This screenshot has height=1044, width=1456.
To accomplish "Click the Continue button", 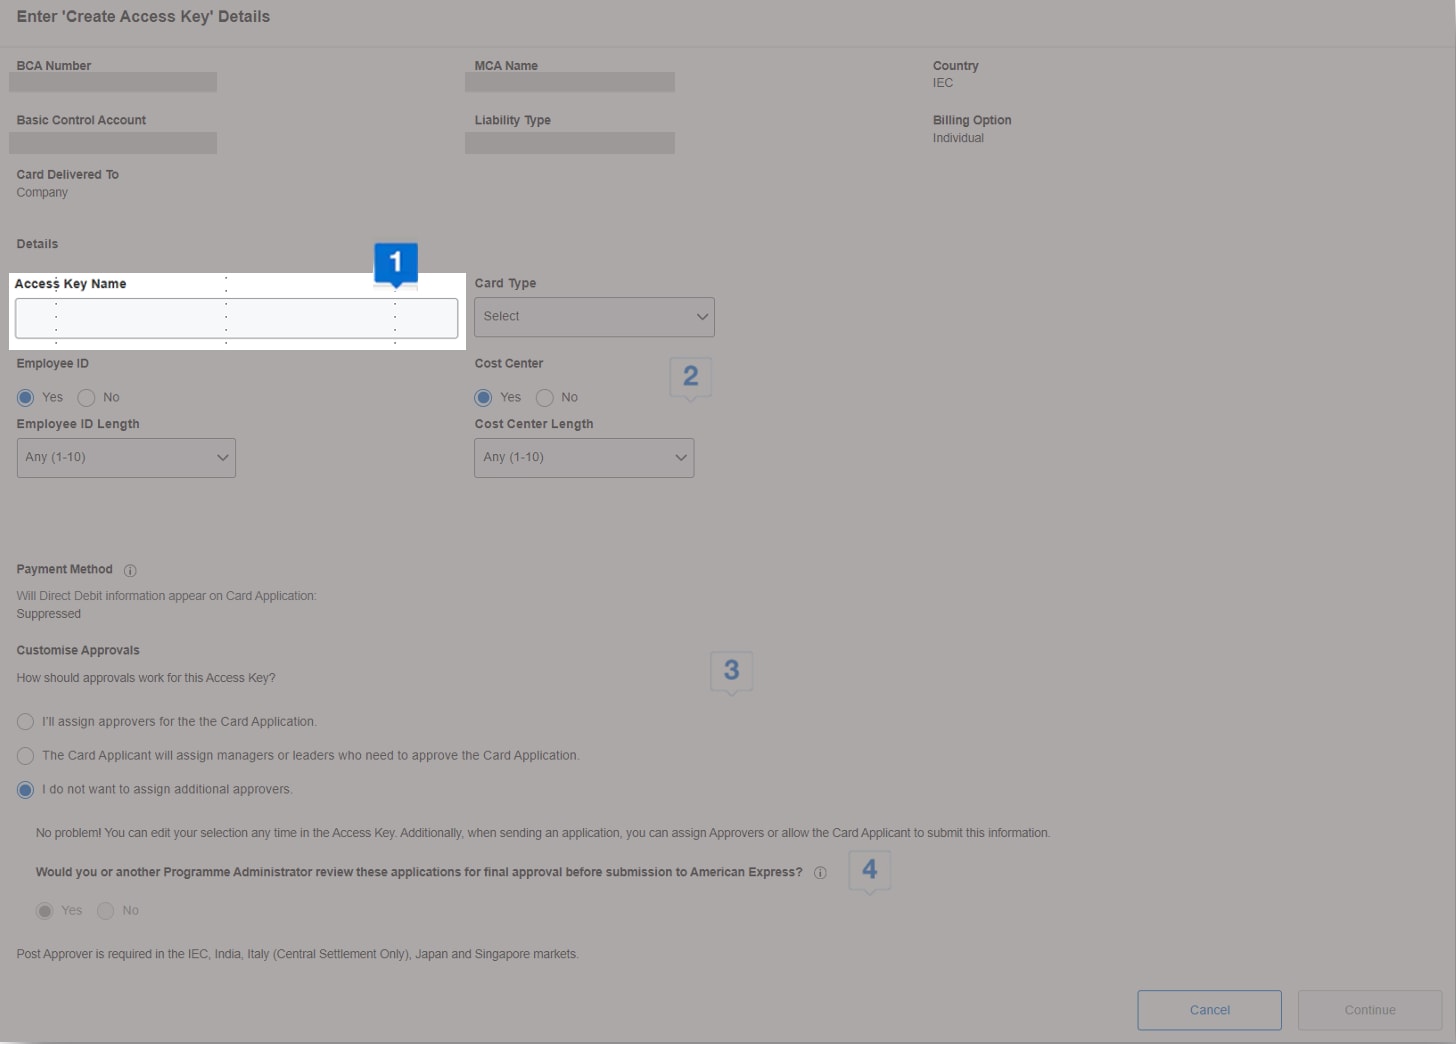I will pyautogui.click(x=1369, y=1010).
